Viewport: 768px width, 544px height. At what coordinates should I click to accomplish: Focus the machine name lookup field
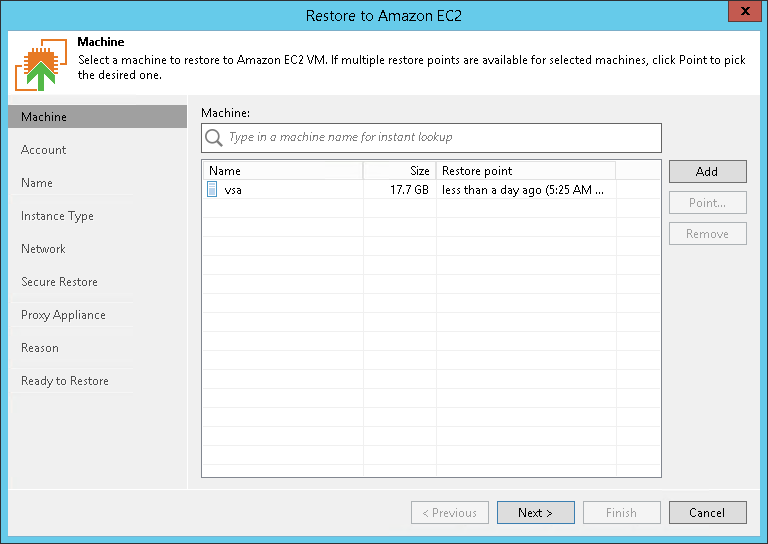440,137
